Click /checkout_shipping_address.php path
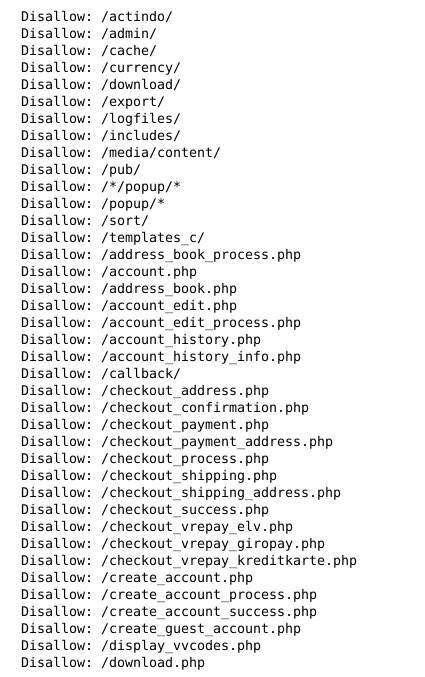425x677 pixels. [221, 493]
